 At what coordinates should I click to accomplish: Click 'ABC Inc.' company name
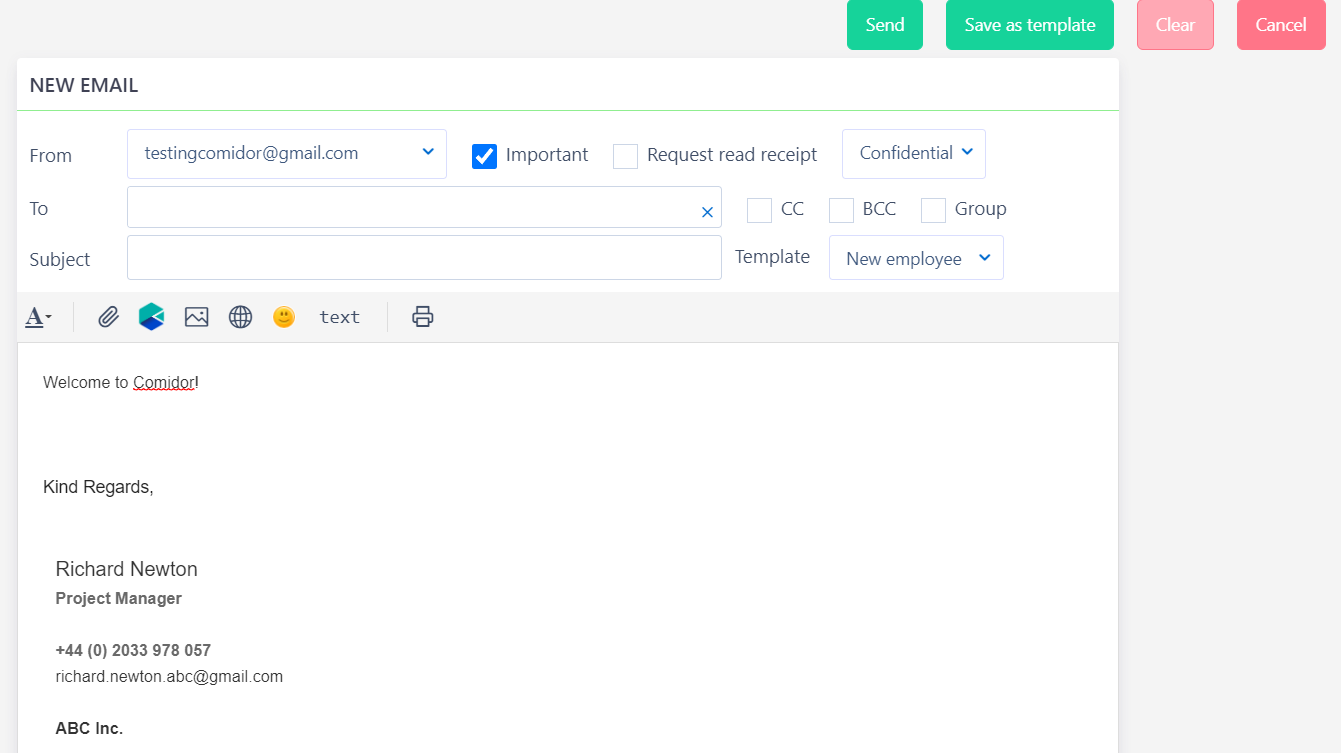tap(89, 728)
